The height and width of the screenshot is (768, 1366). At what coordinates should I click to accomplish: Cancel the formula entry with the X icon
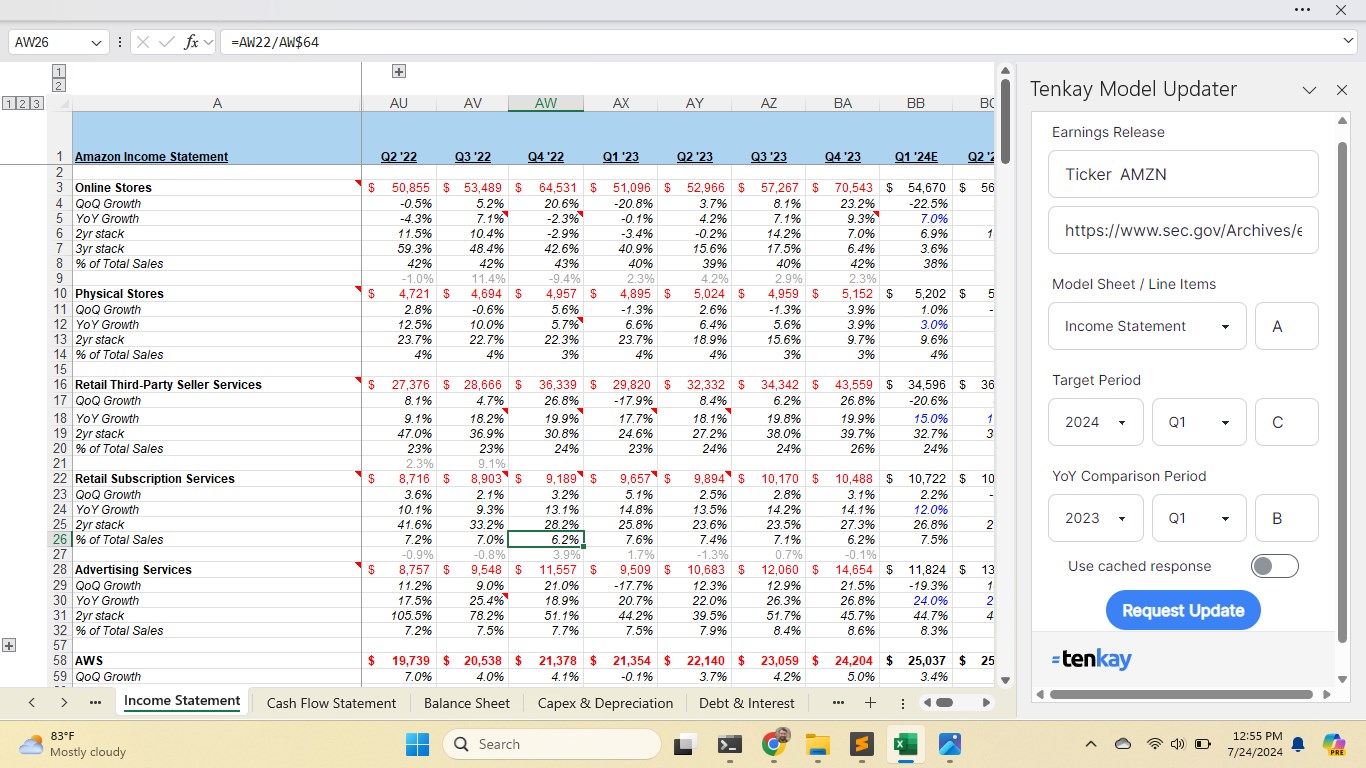[x=143, y=42]
